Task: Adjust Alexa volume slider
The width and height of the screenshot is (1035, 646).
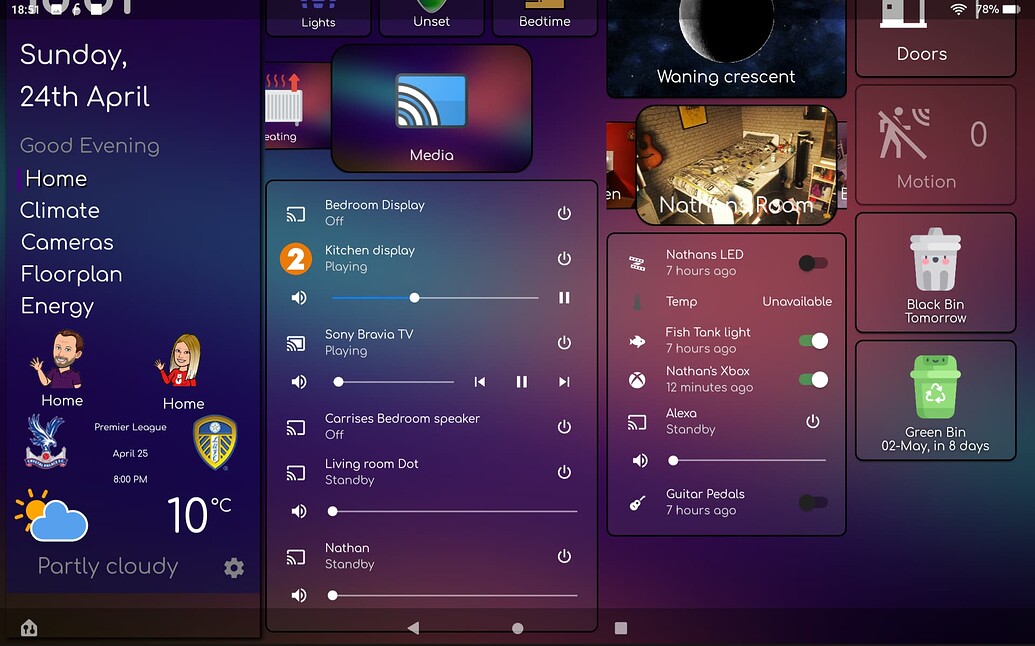Action: [x=748, y=460]
